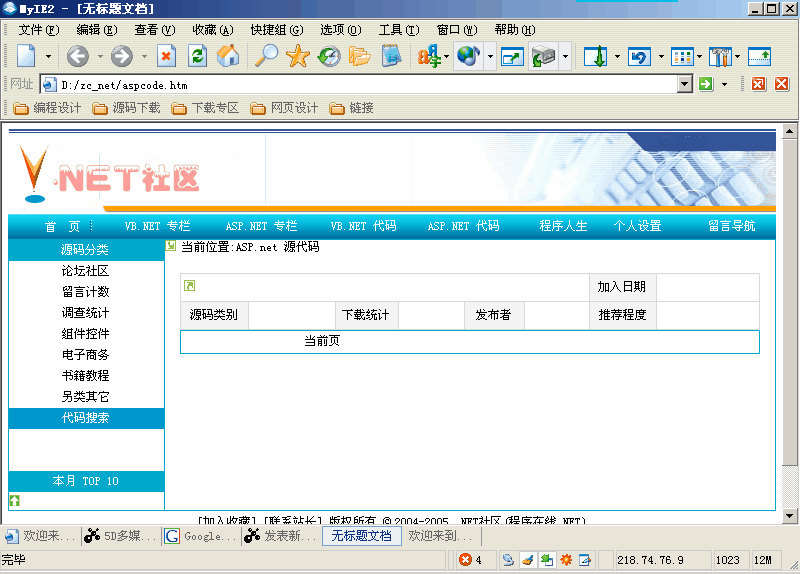
Task: Open the 收藏(A) menu
Action: pos(212,30)
